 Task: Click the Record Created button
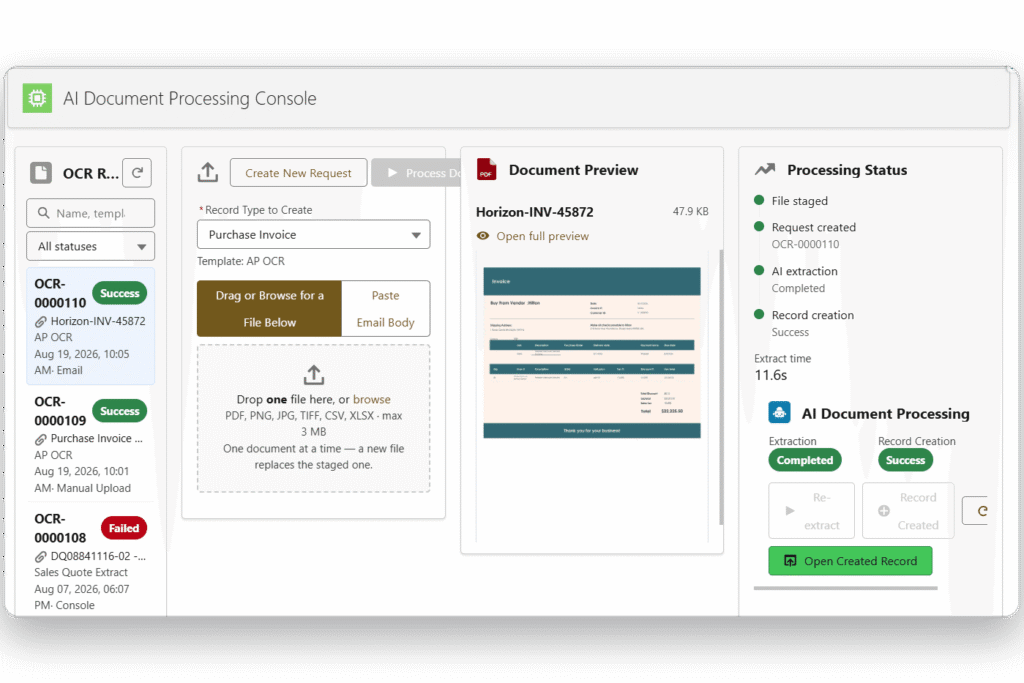tap(908, 511)
